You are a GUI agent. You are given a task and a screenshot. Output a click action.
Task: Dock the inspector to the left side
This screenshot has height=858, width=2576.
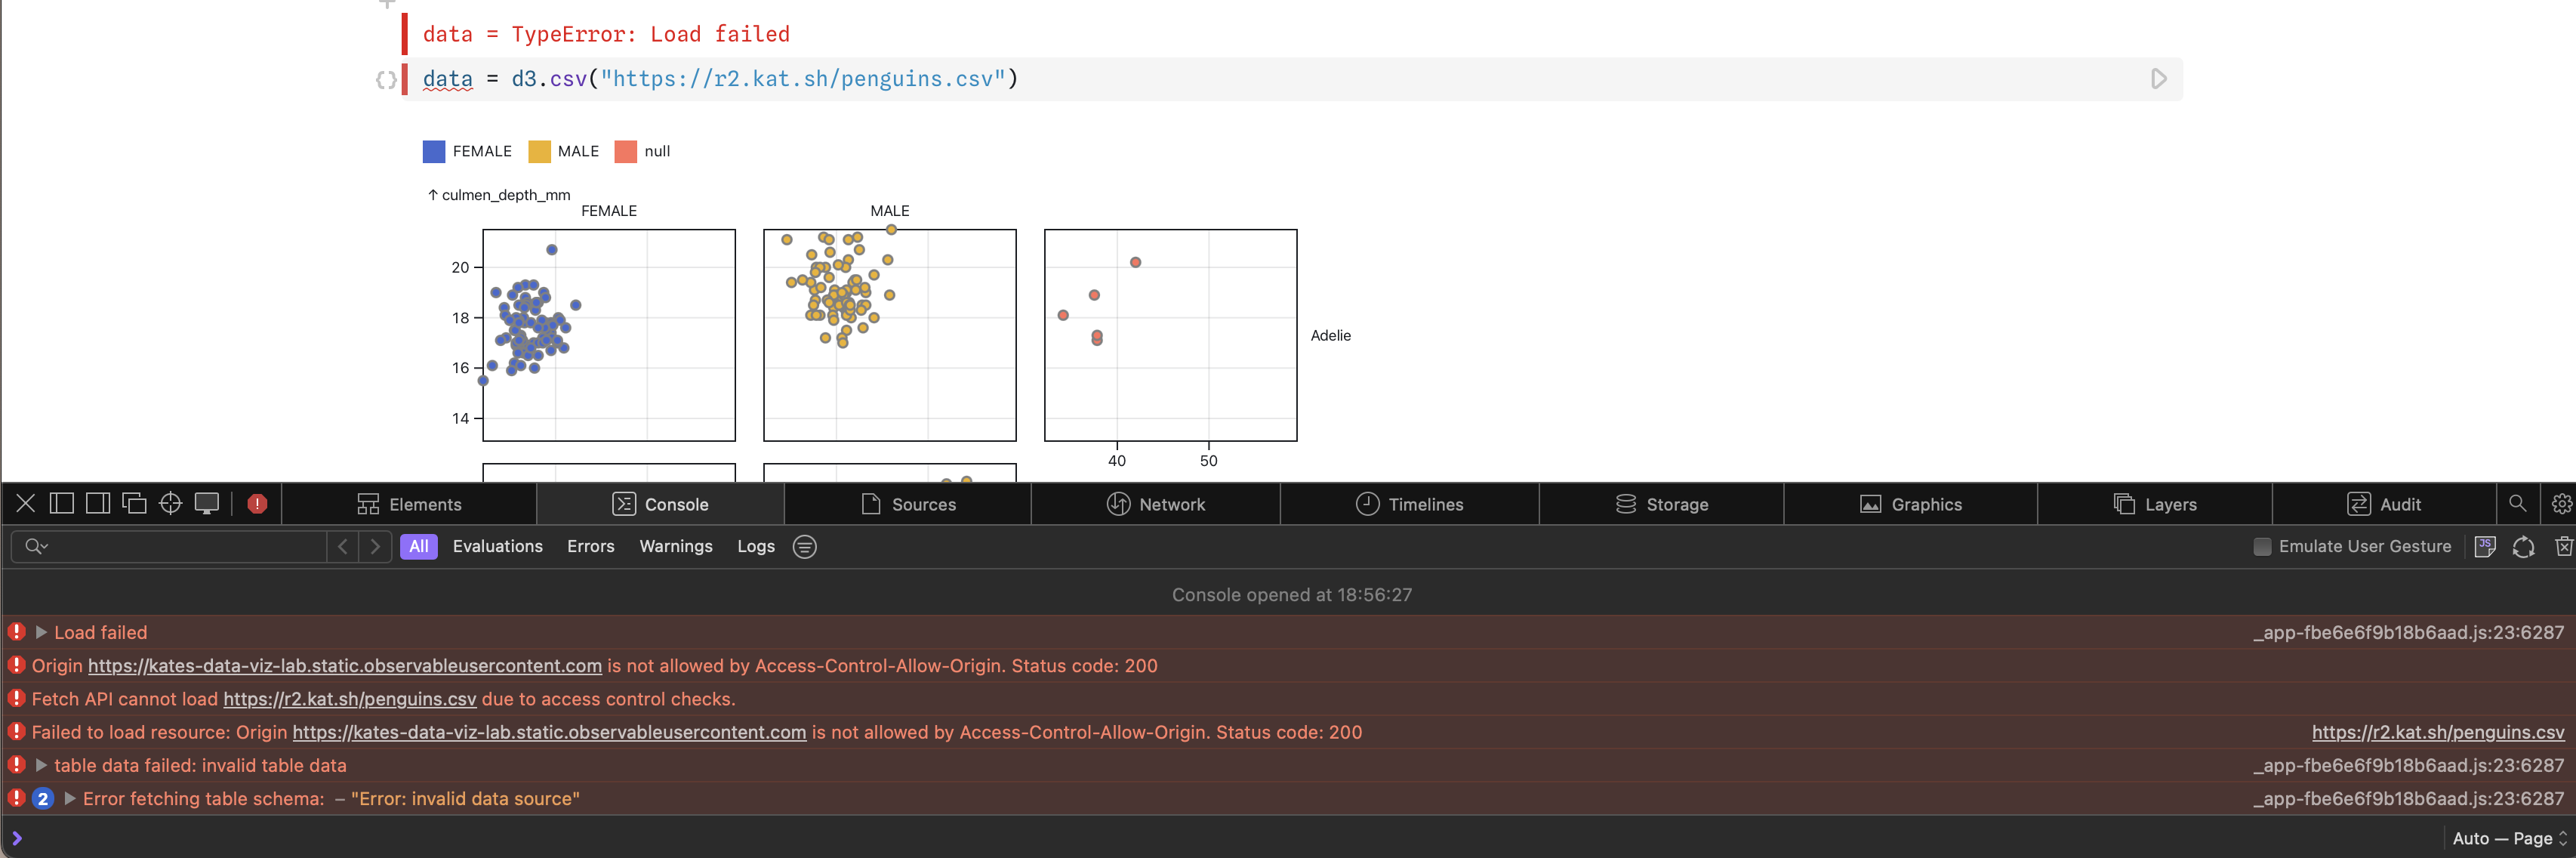tap(62, 504)
